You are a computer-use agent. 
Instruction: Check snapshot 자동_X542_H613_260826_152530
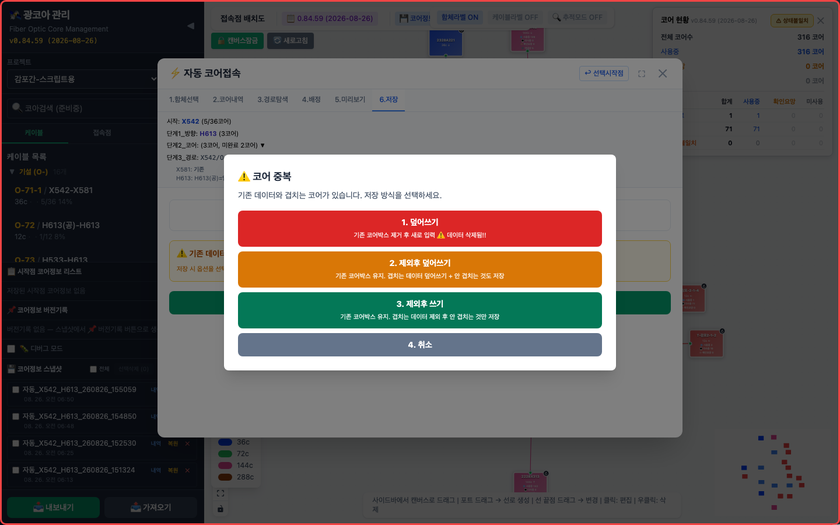click(16, 443)
